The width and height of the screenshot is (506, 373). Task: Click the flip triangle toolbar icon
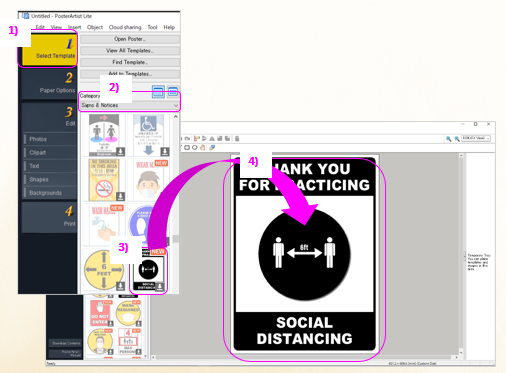(211, 138)
